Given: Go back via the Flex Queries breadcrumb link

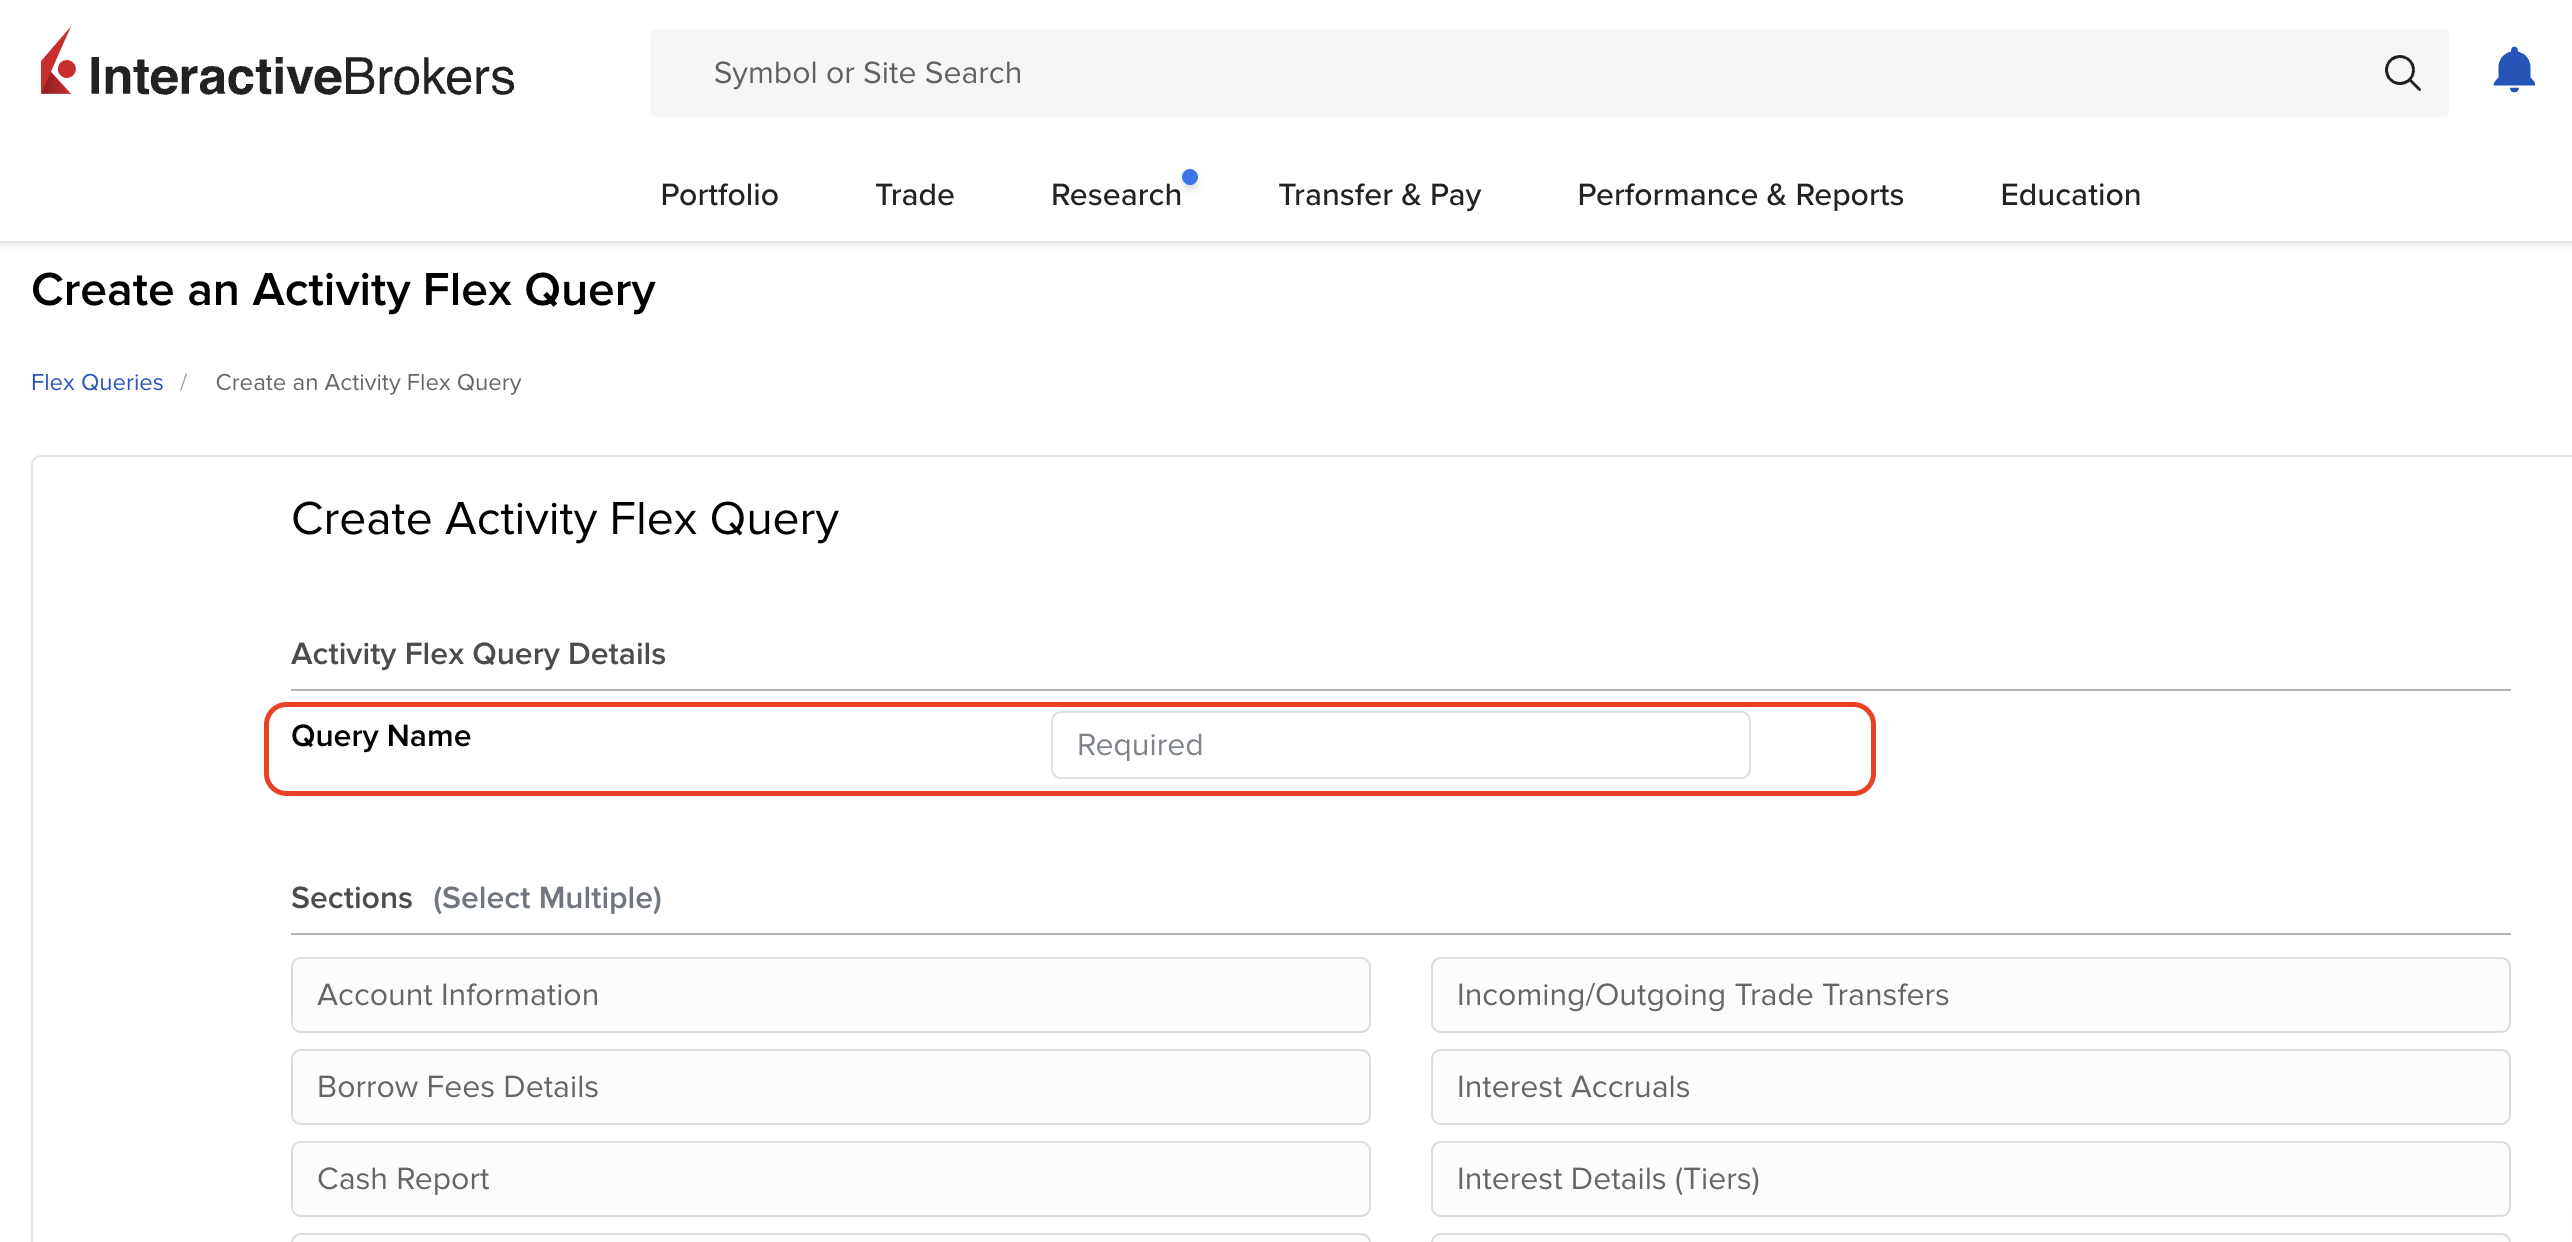Looking at the screenshot, I should pos(96,381).
